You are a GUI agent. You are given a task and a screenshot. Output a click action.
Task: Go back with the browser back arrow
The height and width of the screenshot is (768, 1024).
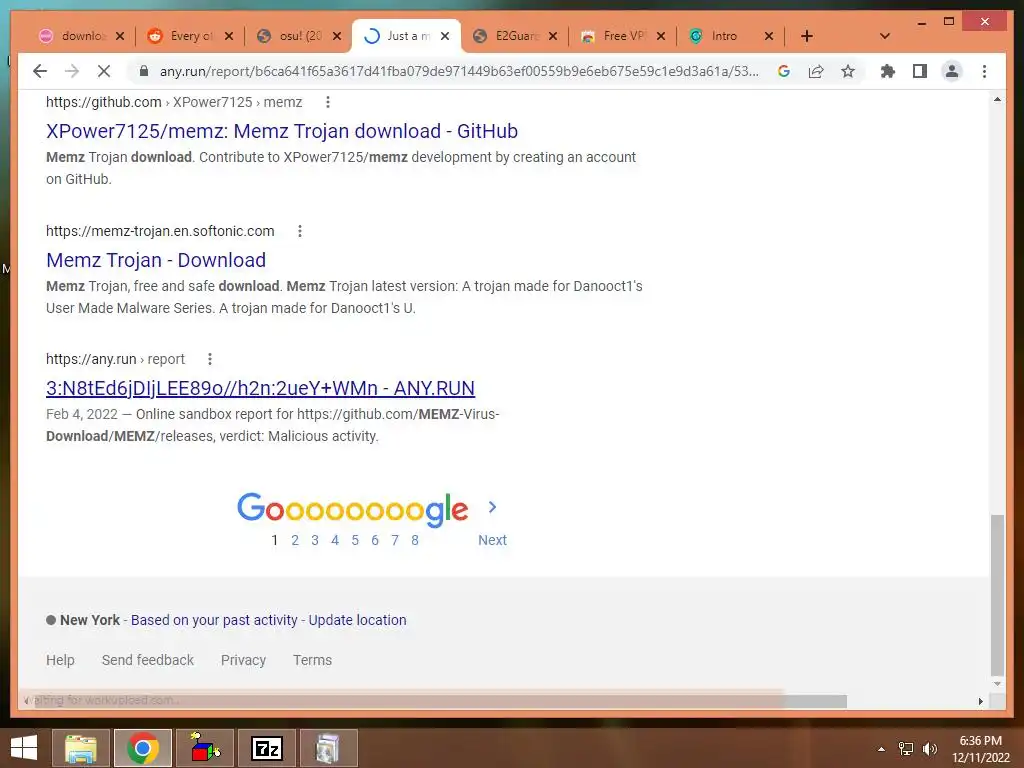pyautogui.click(x=40, y=71)
